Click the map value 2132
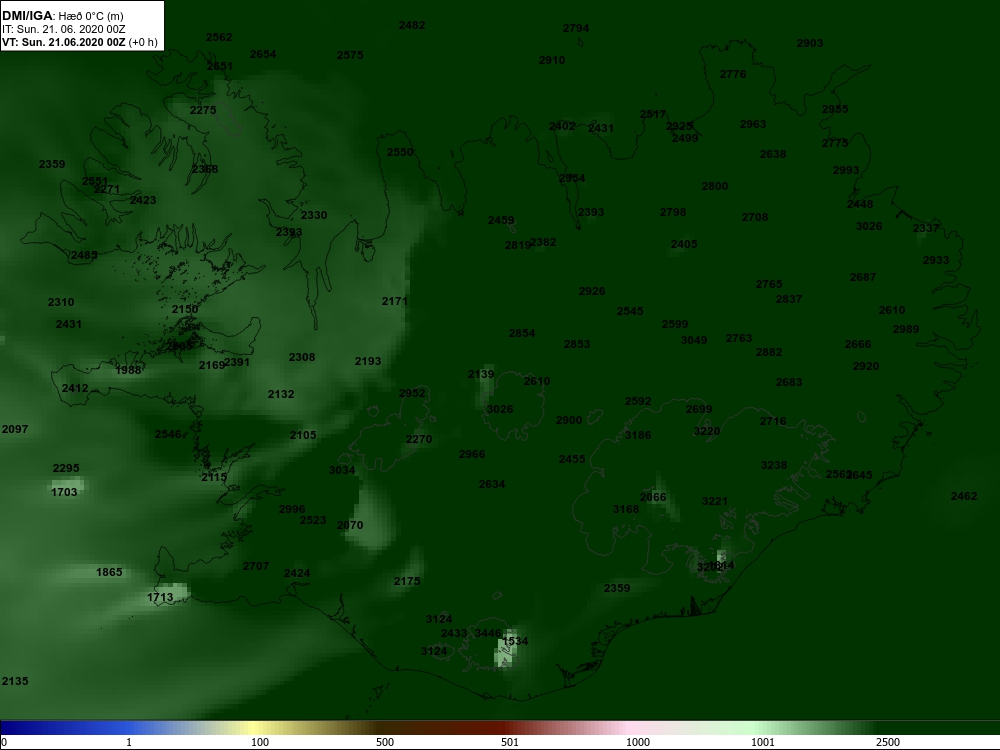1000x750 pixels. (x=281, y=394)
